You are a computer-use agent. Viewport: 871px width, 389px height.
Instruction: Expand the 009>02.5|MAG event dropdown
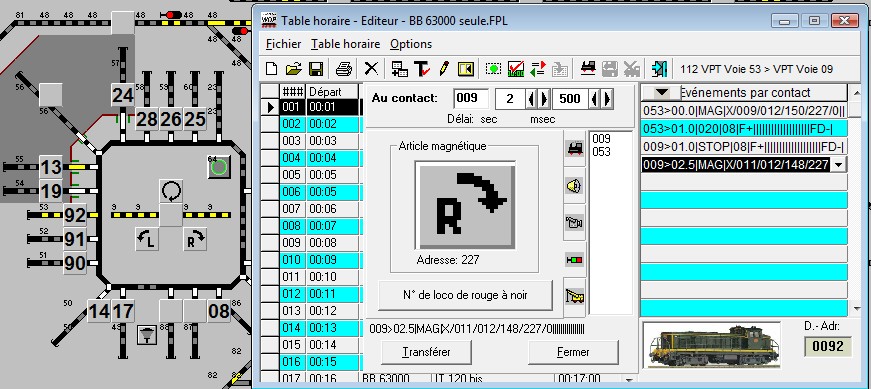(x=838, y=164)
